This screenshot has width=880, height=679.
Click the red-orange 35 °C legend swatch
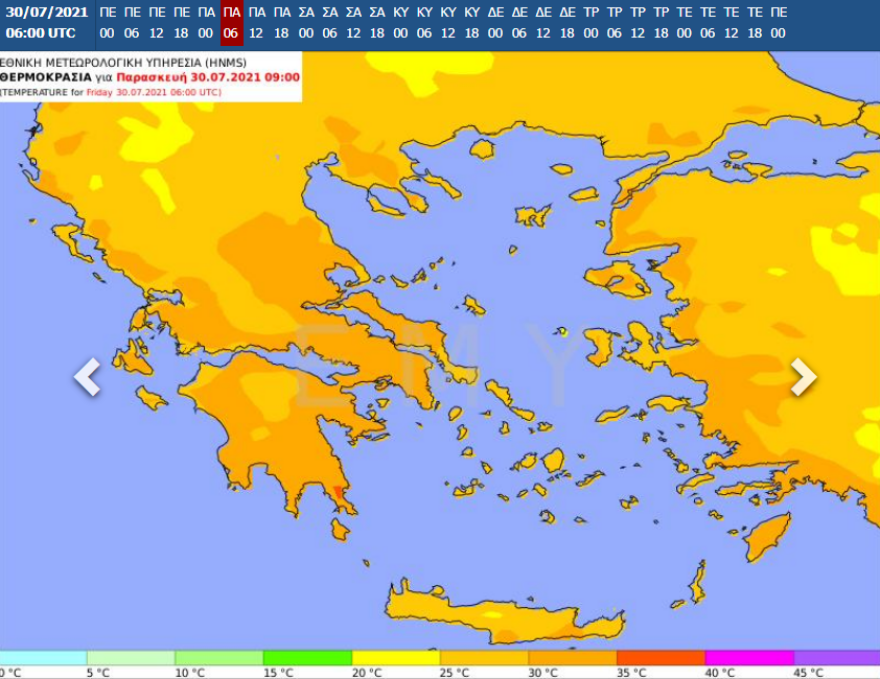point(660,658)
